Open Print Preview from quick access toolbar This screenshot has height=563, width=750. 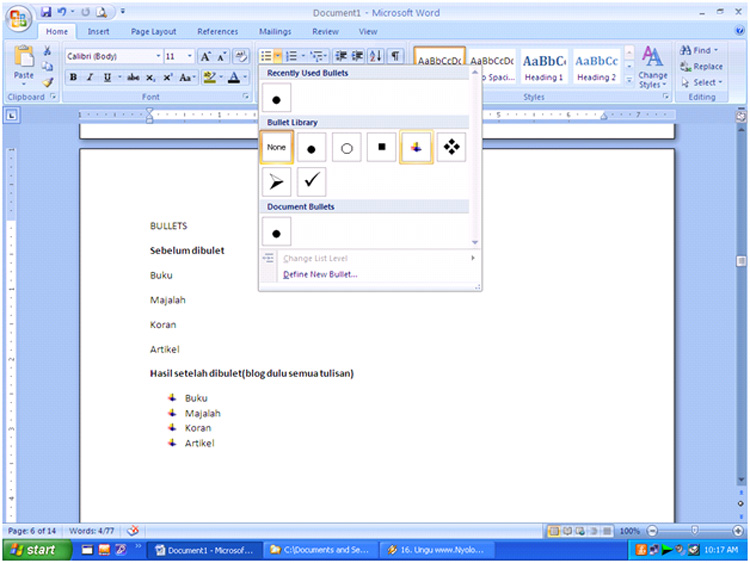tap(101, 12)
